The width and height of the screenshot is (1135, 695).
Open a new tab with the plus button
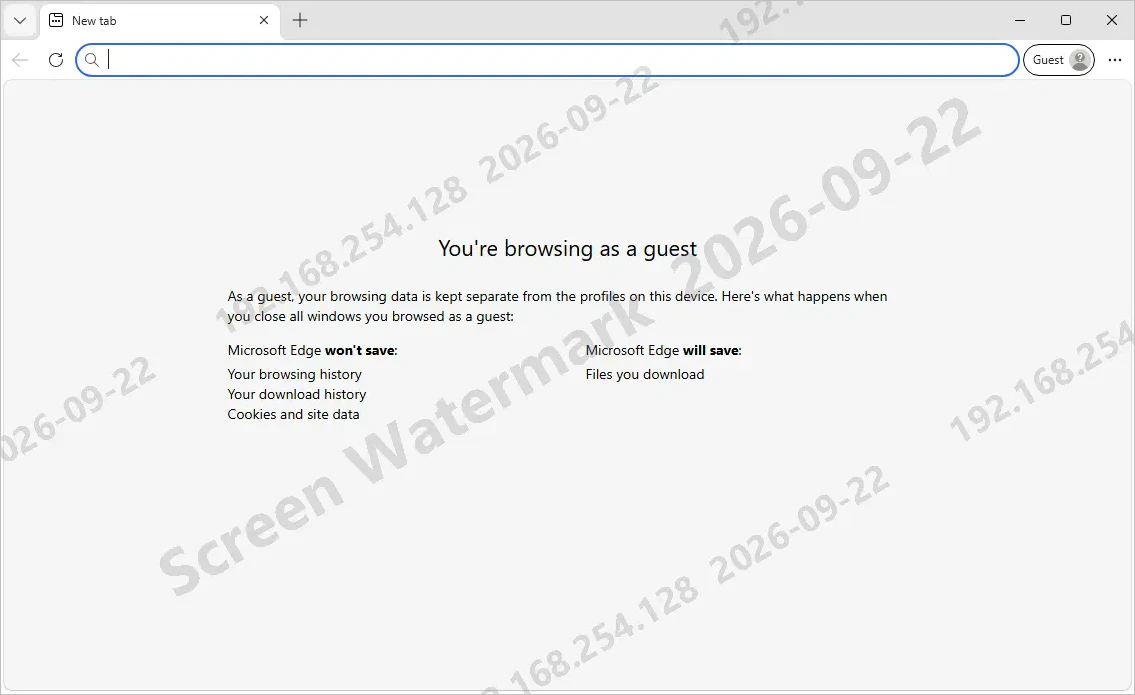tap(300, 20)
